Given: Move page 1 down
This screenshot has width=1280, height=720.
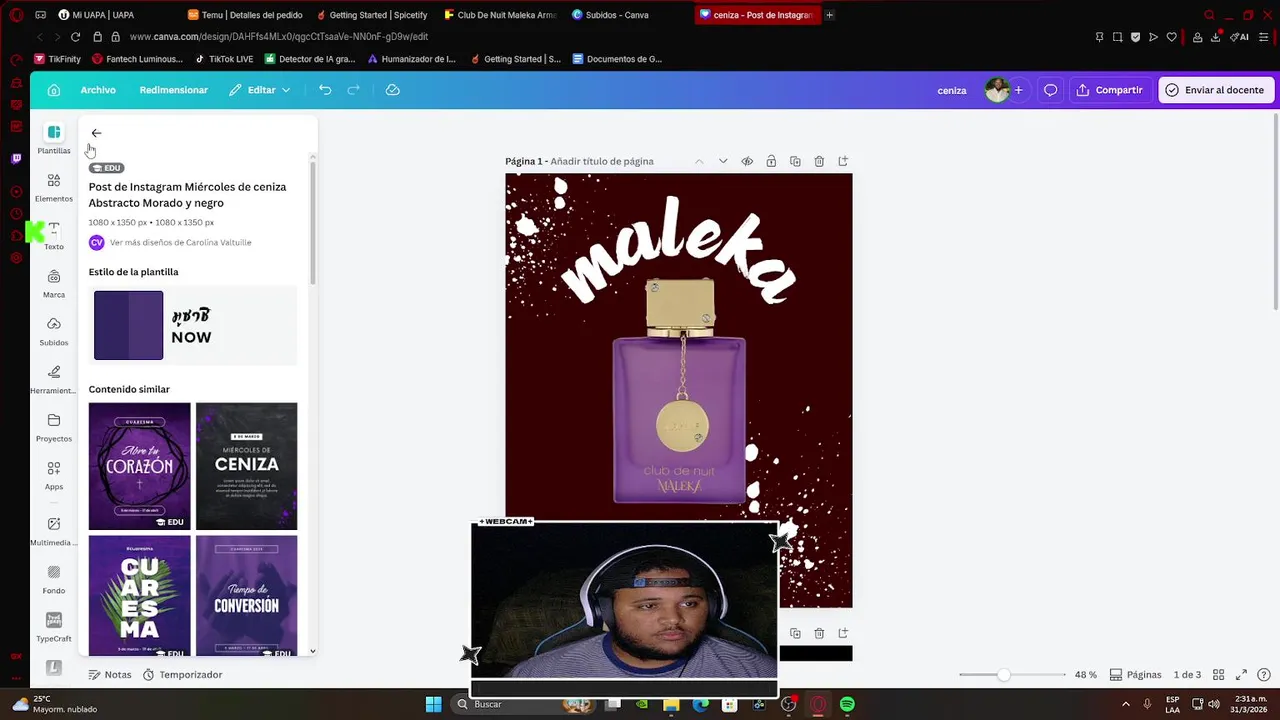Looking at the screenshot, I should point(723,161).
